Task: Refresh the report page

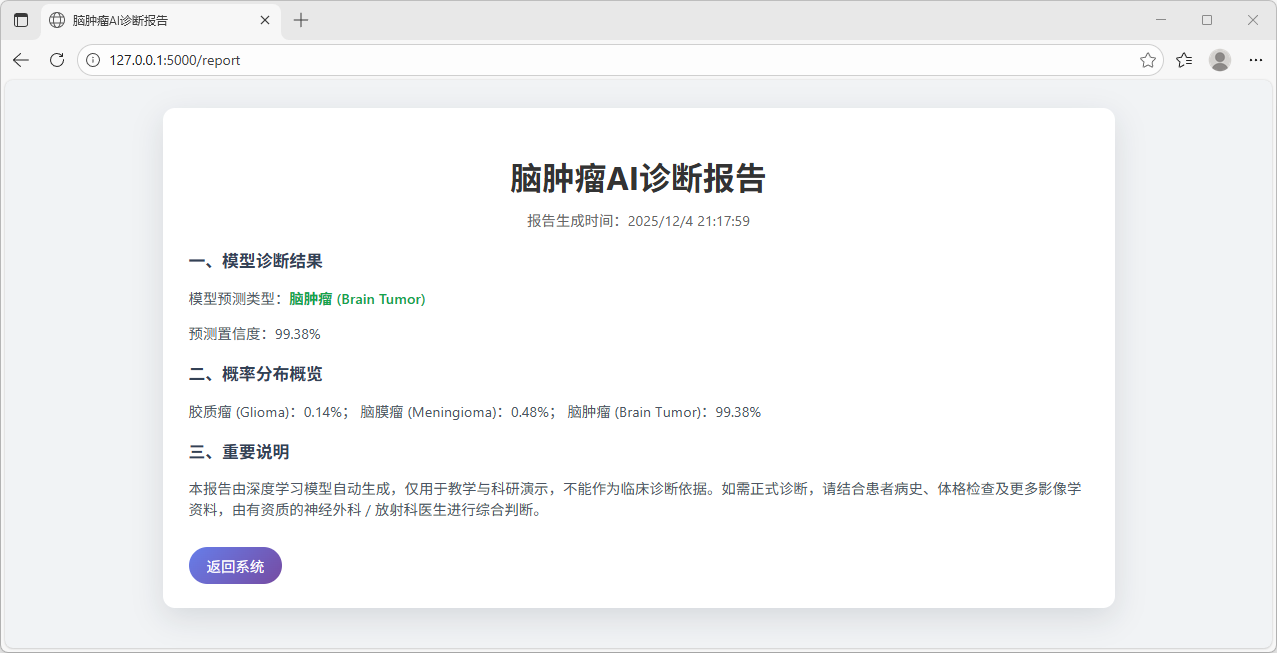Action: coord(57,60)
